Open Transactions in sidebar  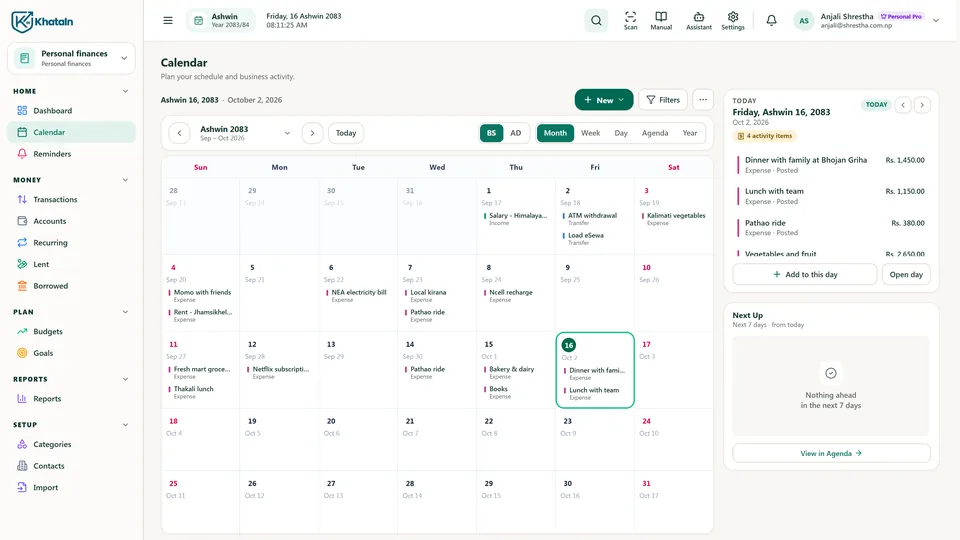pyautogui.click(x=71, y=200)
